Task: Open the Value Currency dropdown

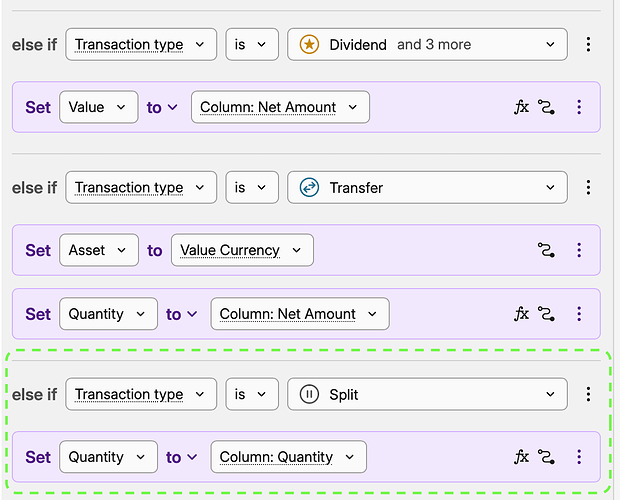Action: pyautogui.click(x=242, y=250)
